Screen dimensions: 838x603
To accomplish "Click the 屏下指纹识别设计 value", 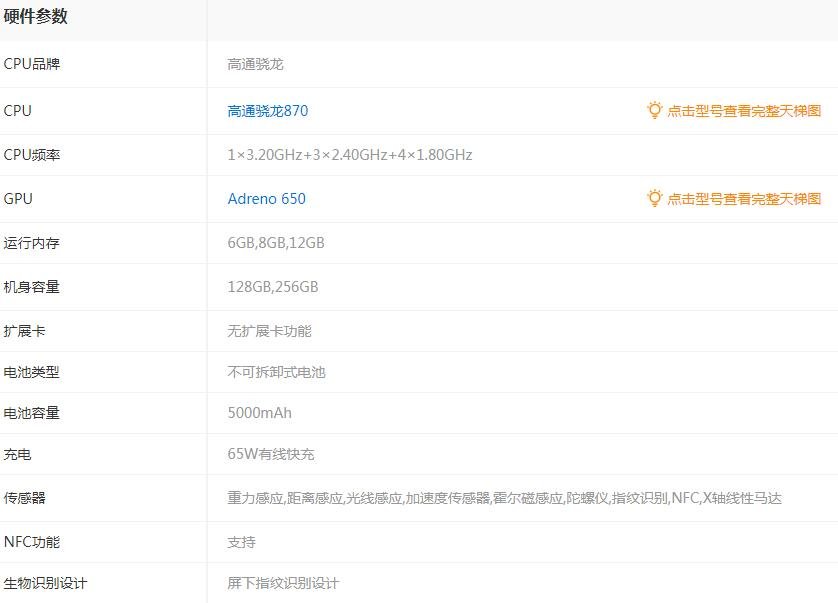I will click(283, 583).
